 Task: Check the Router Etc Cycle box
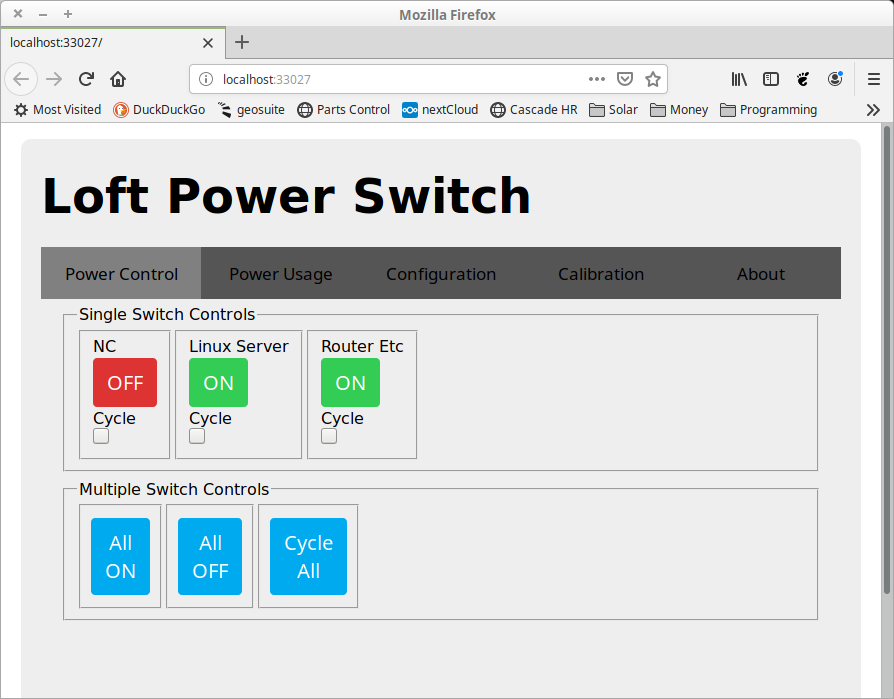(x=329, y=436)
